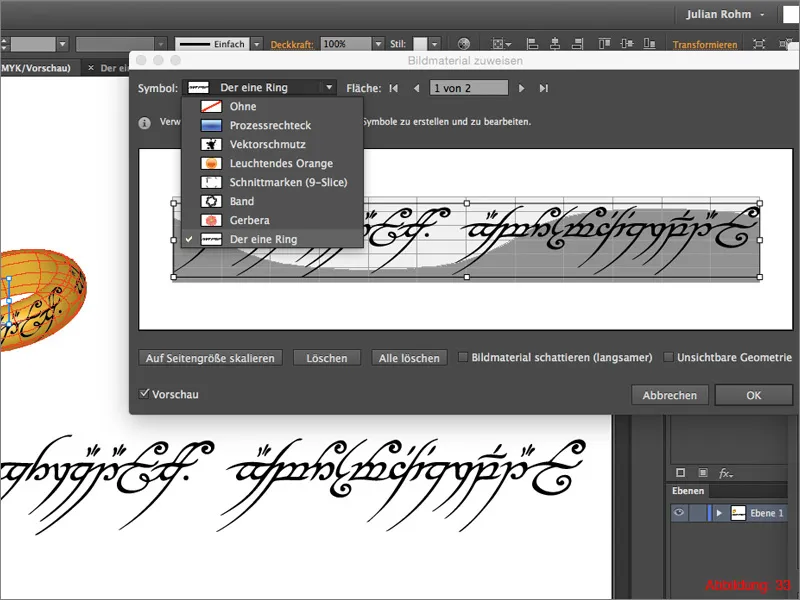Open the Deckkraft opacity dropdown arrow
Screen dimensions: 800x600
(x=378, y=44)
